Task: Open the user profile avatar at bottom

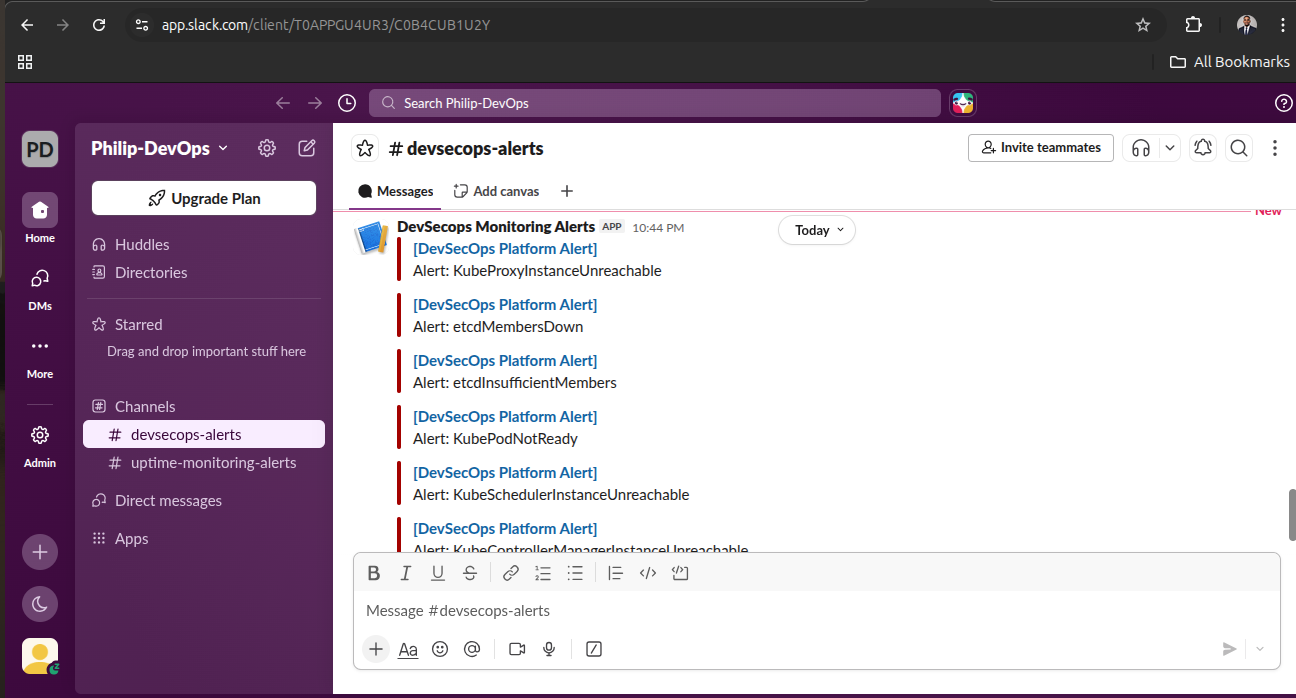Action: pos(40,656)
